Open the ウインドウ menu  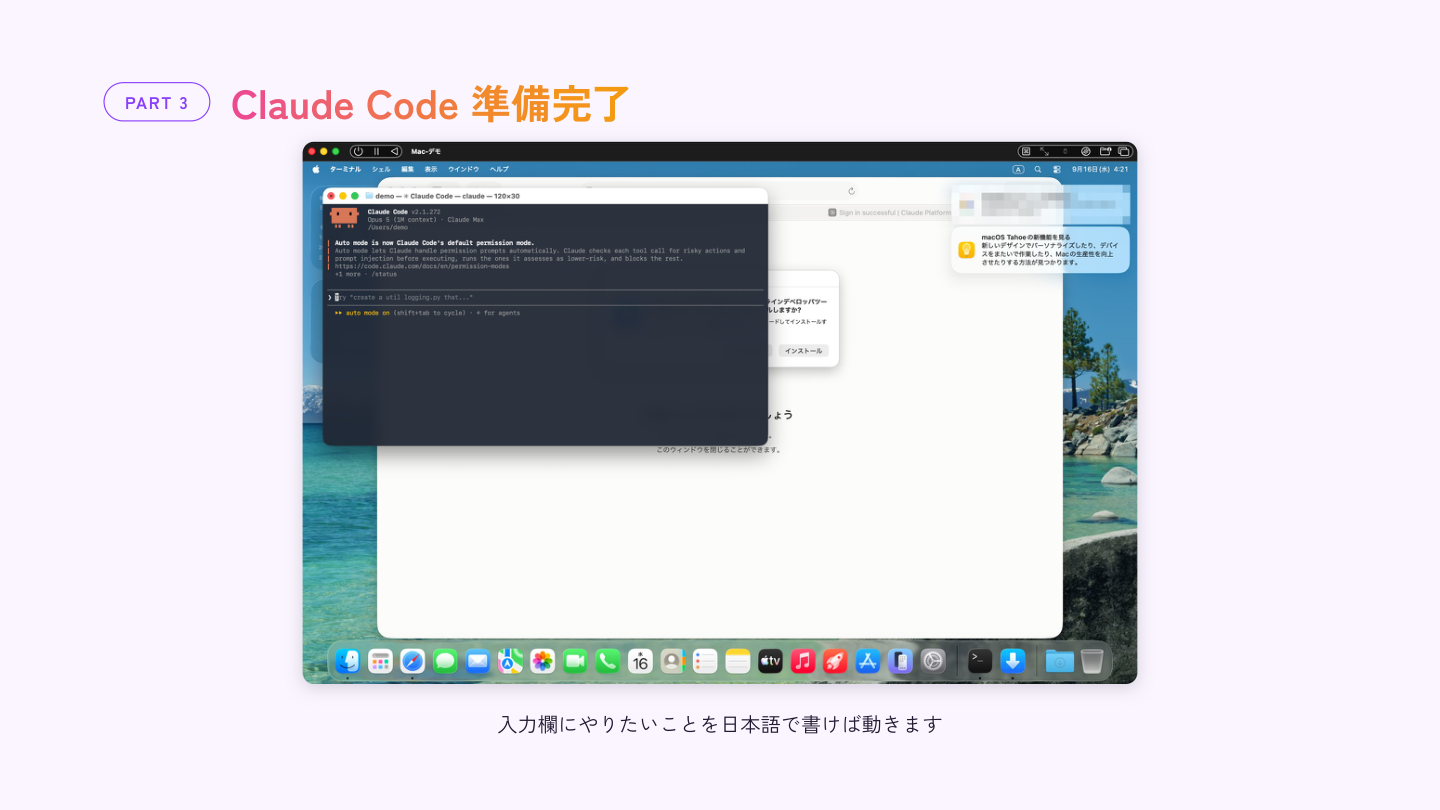pos(463,169)
